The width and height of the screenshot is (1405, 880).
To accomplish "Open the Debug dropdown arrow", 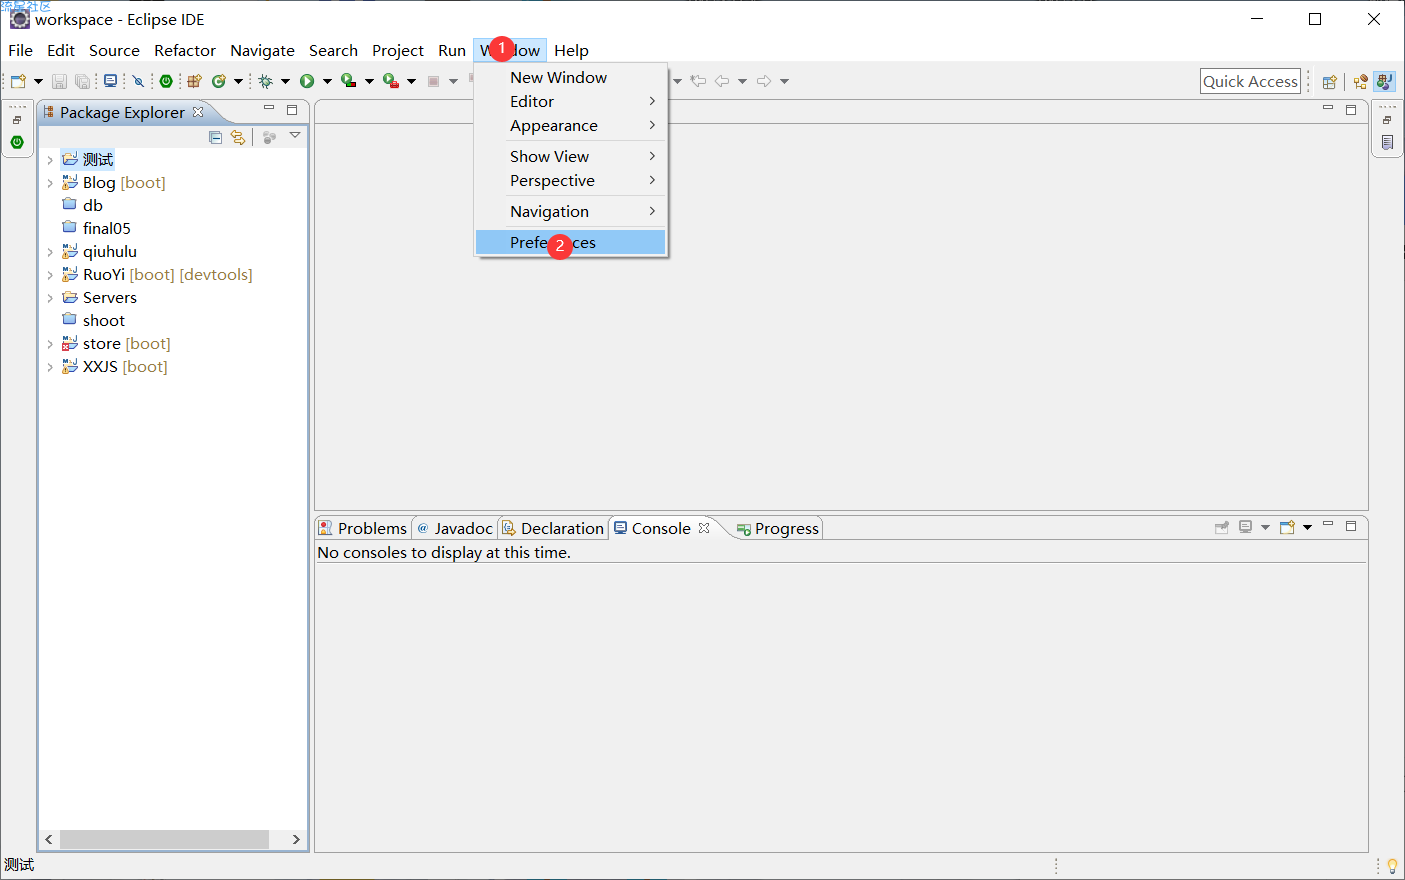I will pos(285,81).
